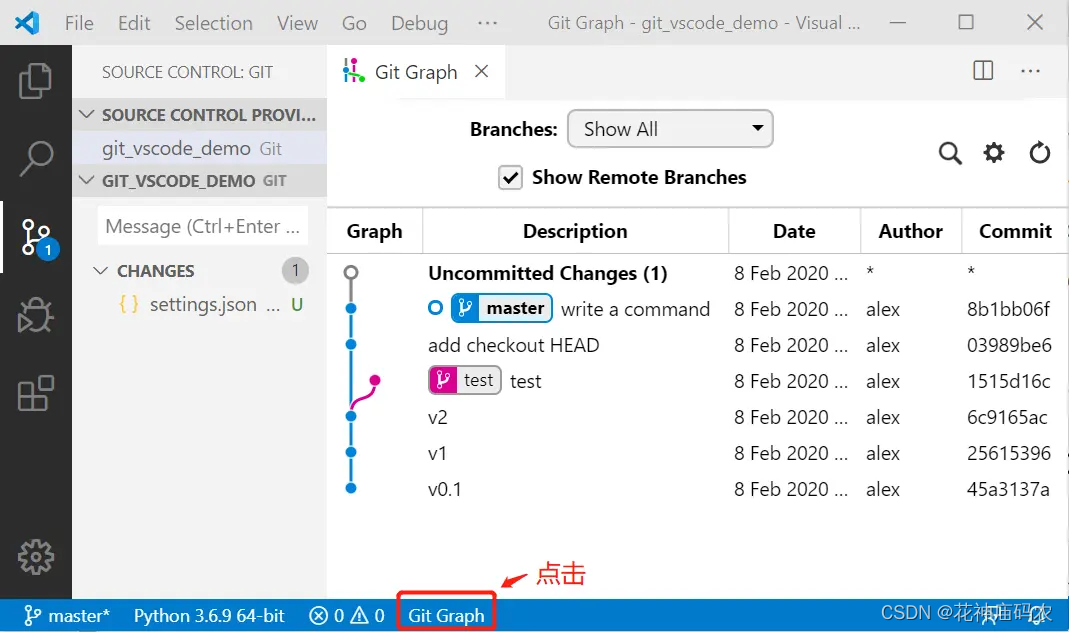1069x632 pixels.
Task: Select git_vscode_demo Git provider row
Action: click(200, 148)
